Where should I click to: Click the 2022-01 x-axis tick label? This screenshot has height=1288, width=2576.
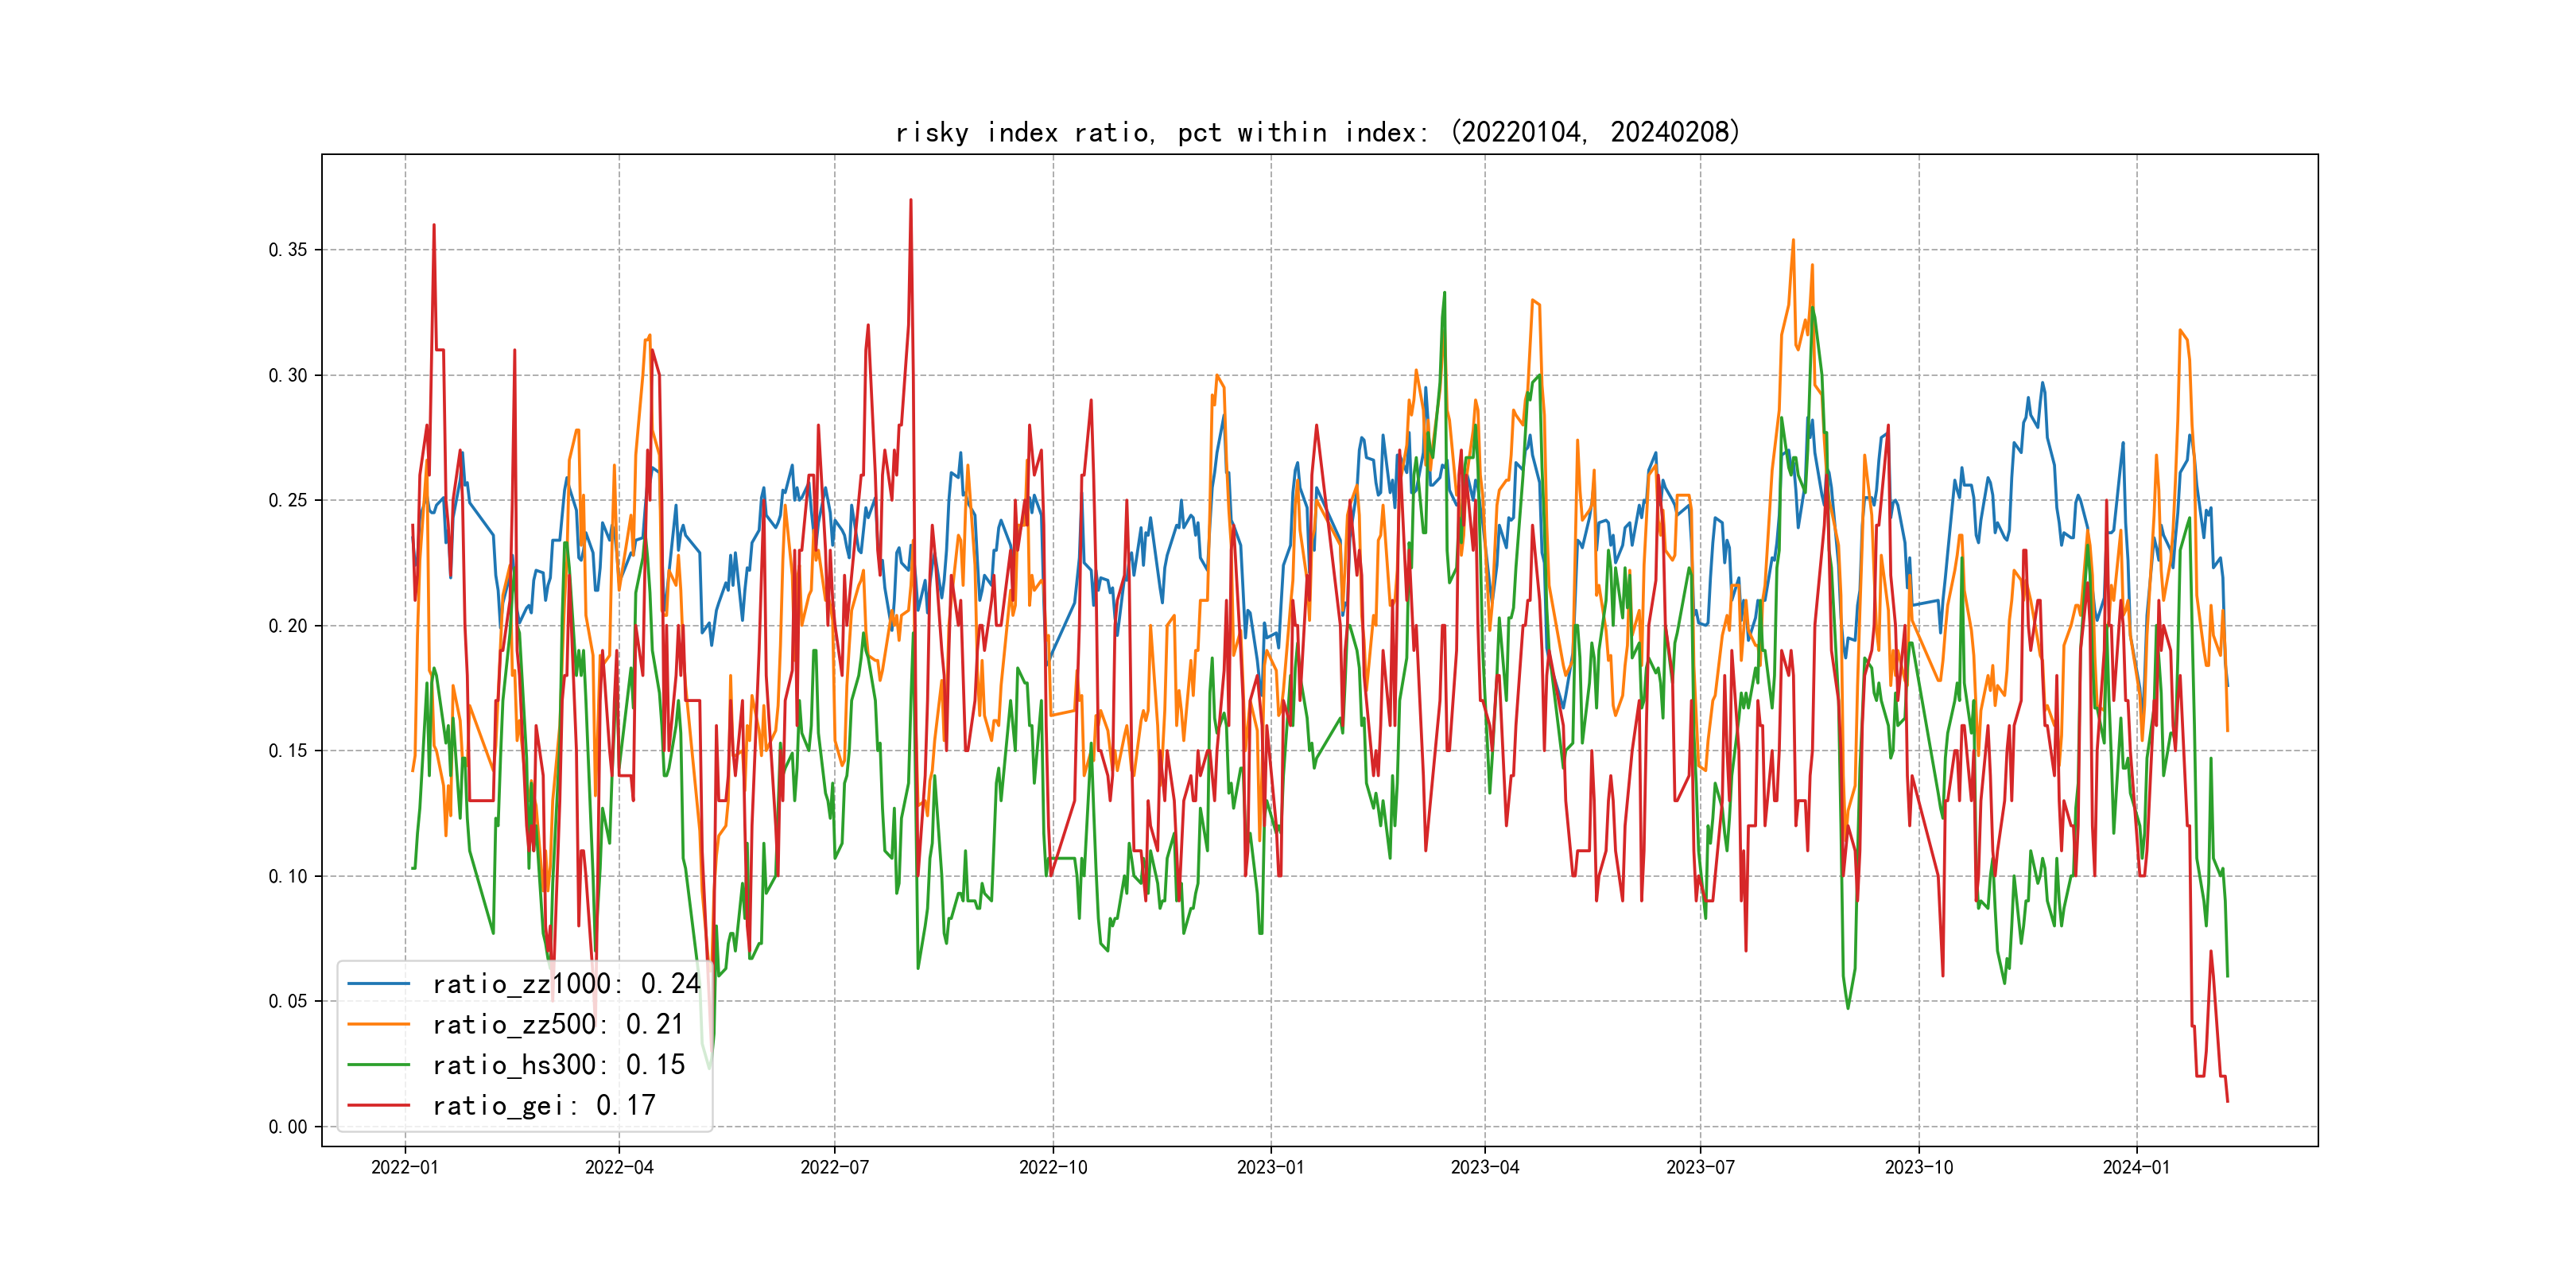coord(404,1167)
